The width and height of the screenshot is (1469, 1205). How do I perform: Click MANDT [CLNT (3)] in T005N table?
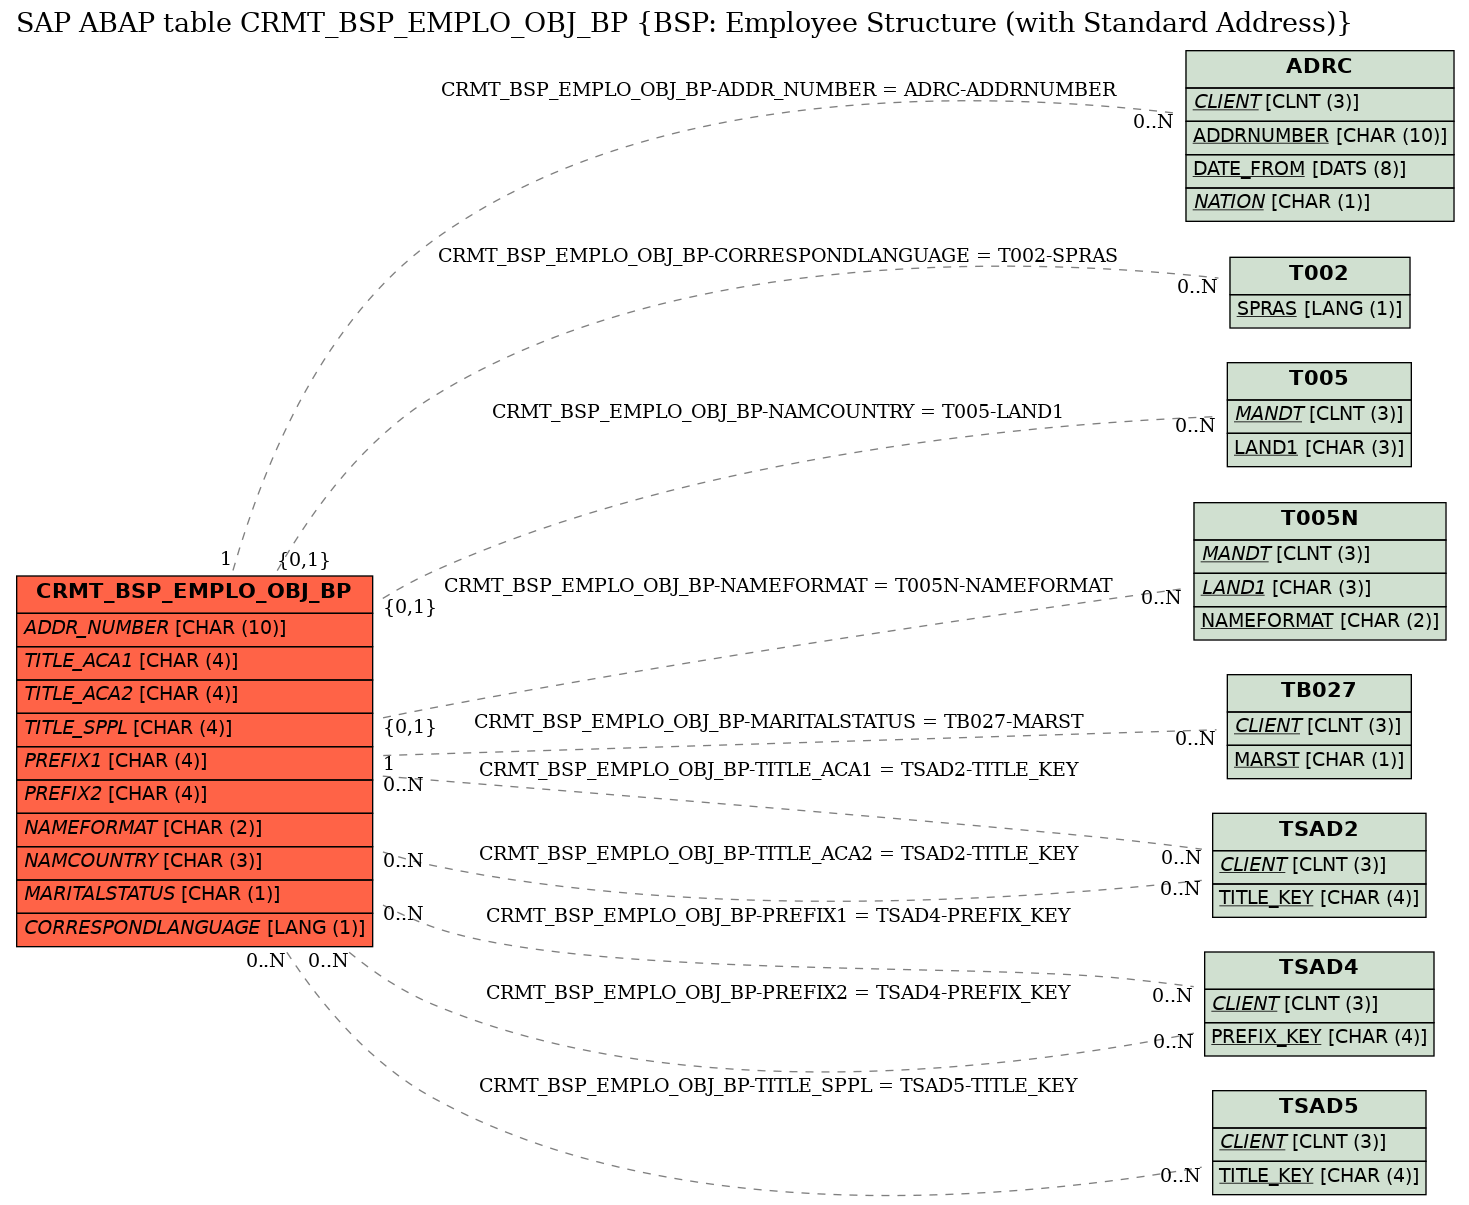point(1320,555)
